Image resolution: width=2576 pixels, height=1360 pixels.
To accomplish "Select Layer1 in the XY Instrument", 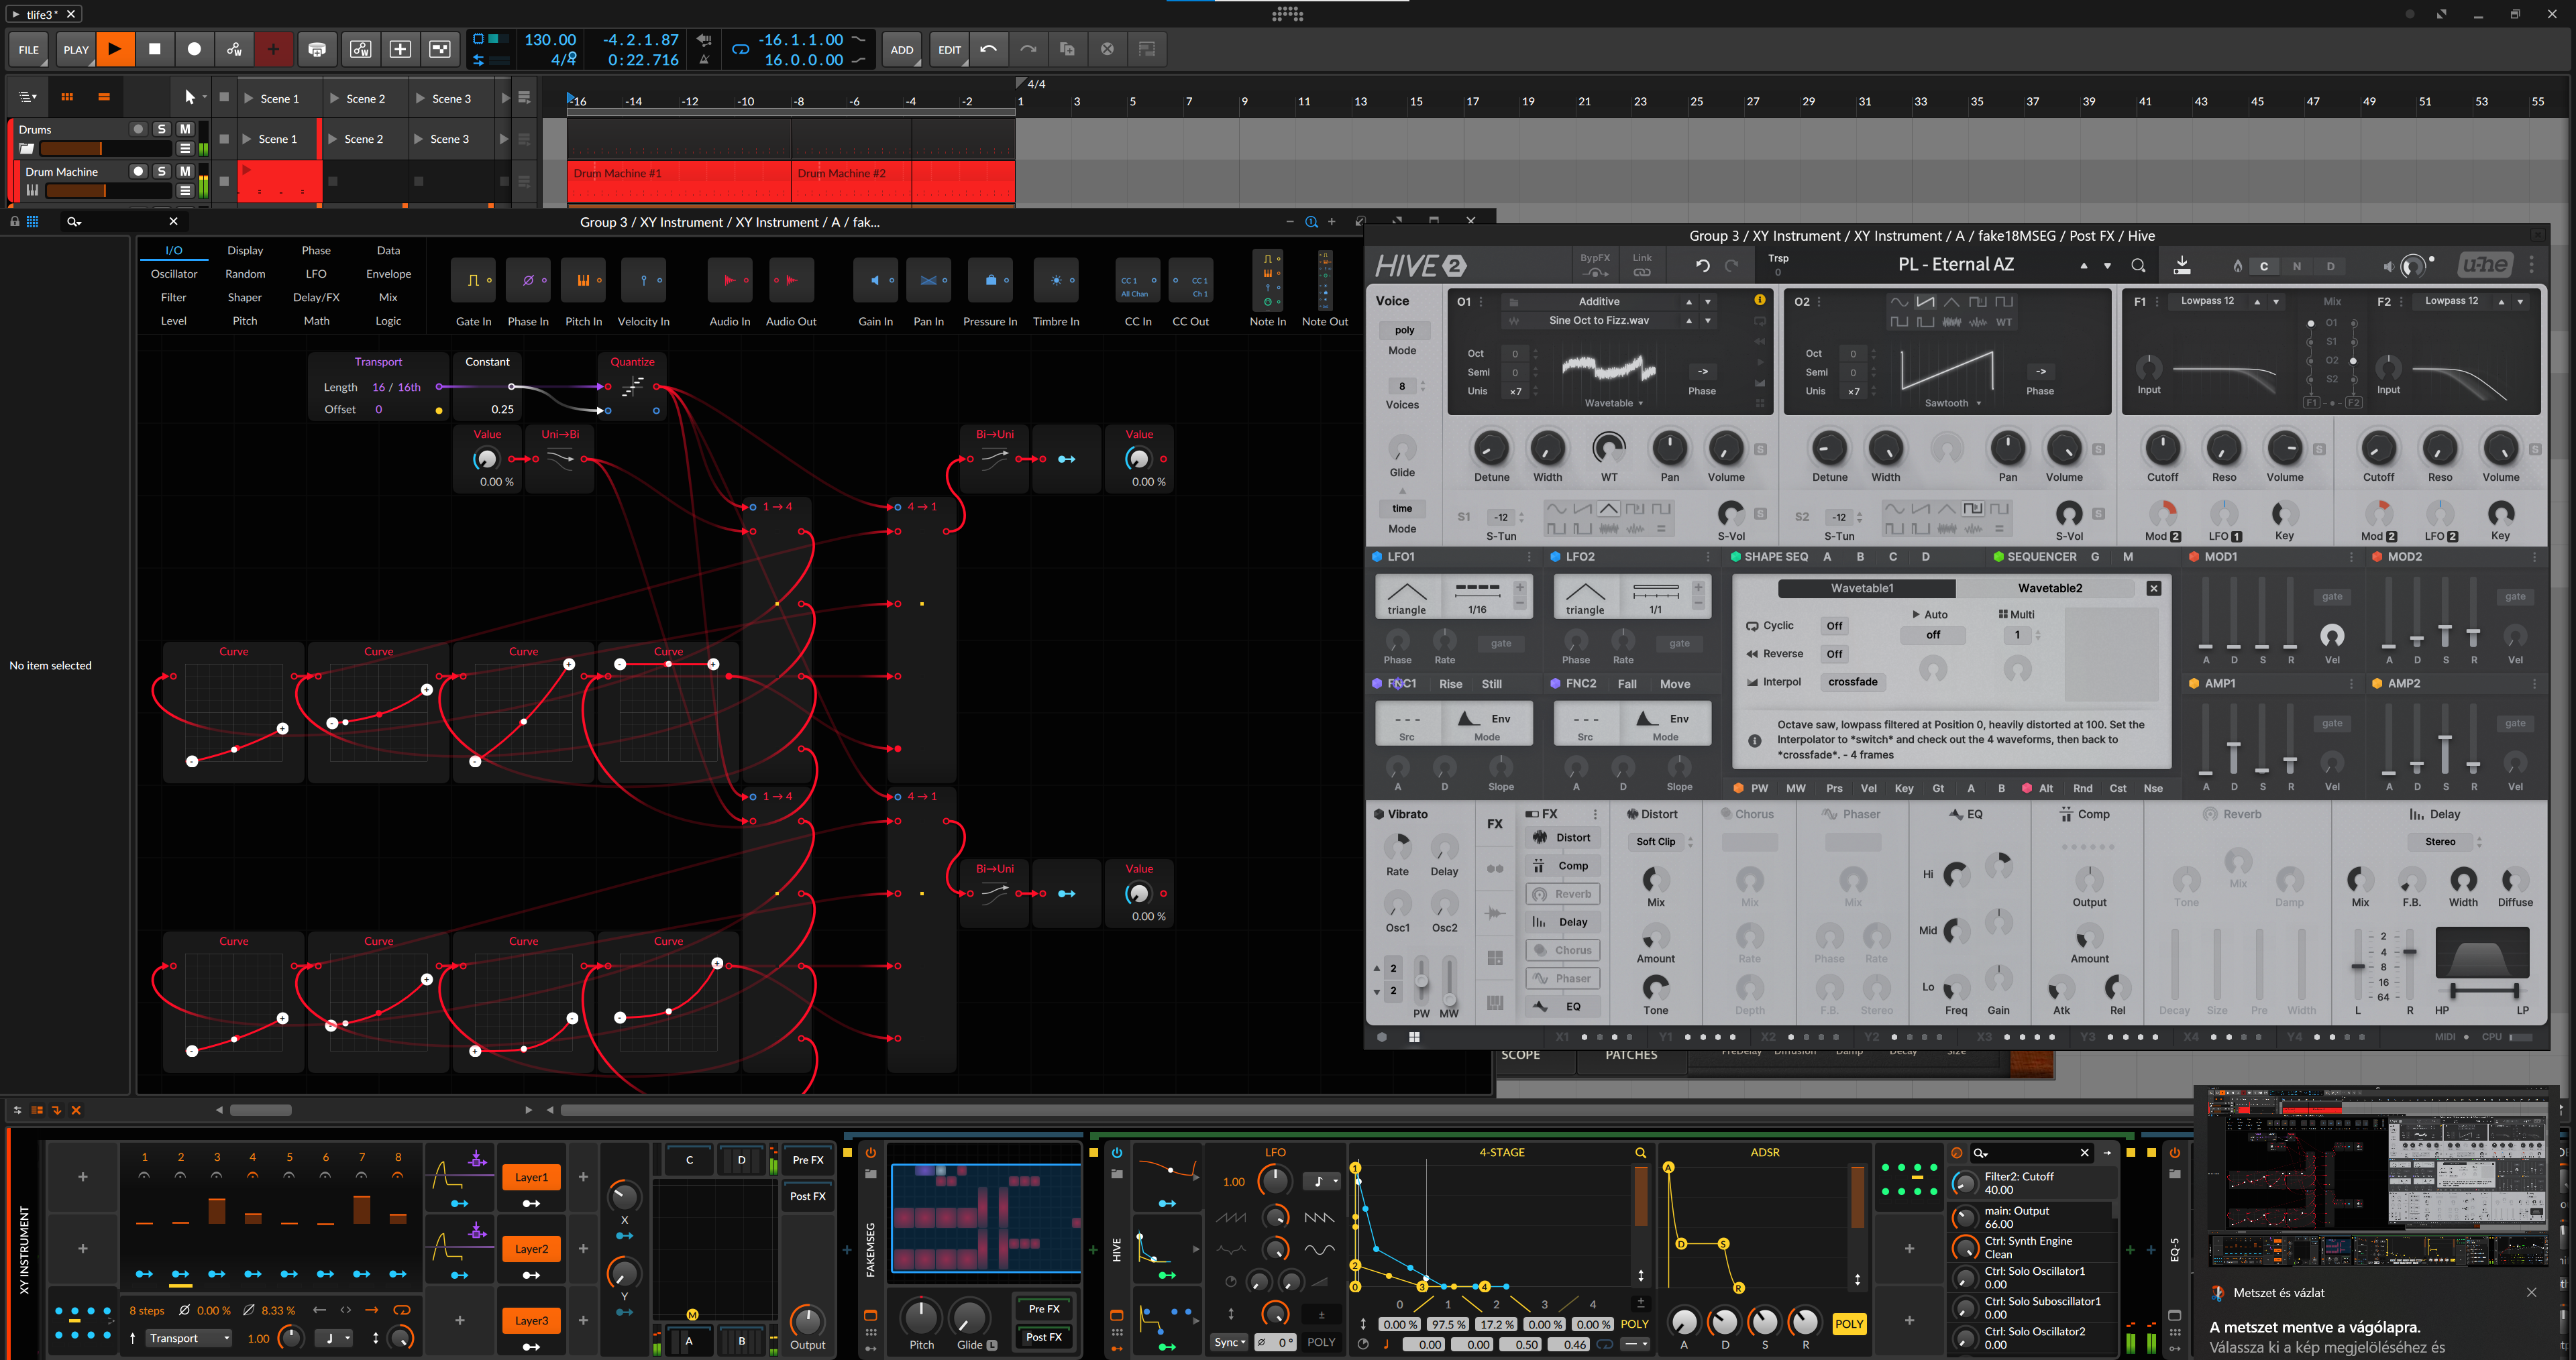I will point(531,1177).
